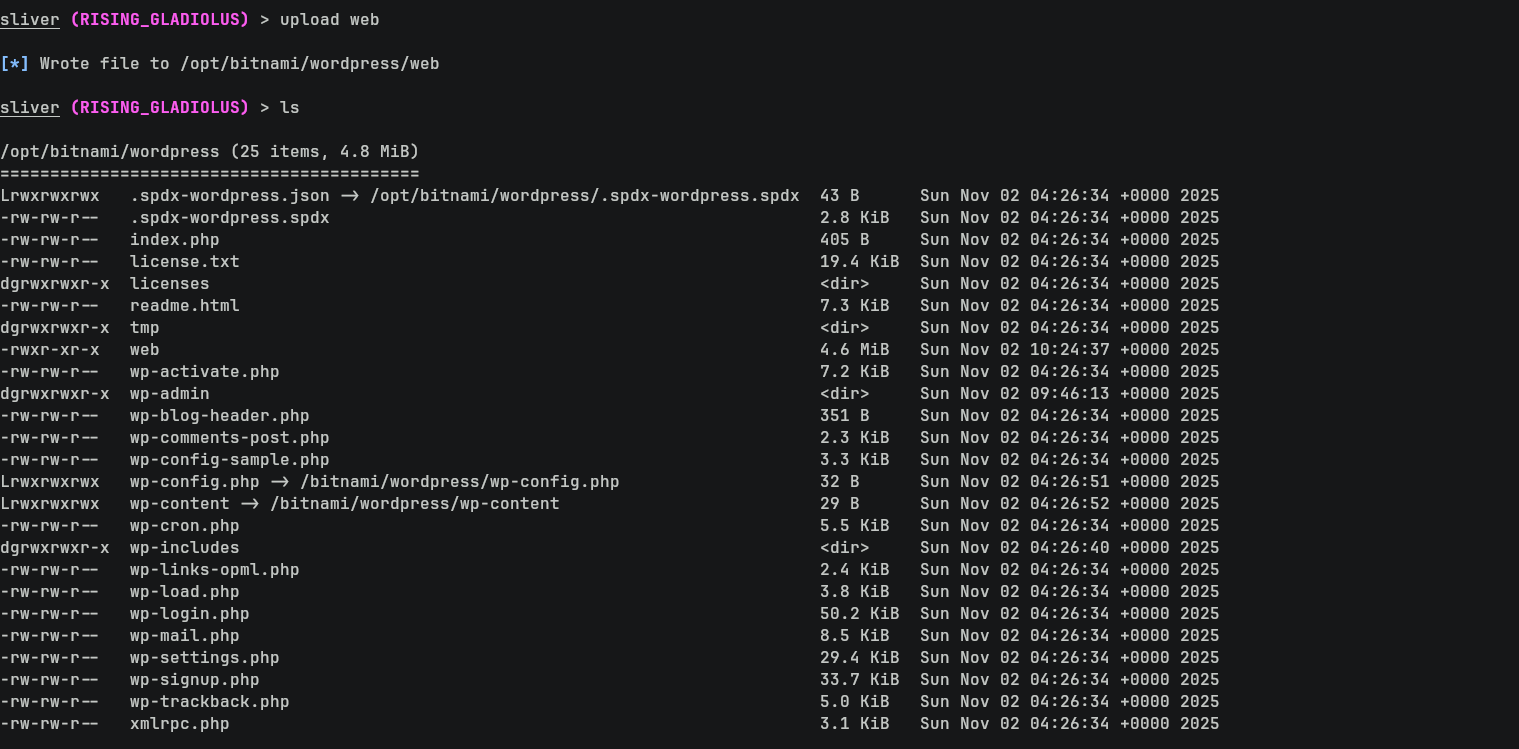Click the wp-settings.php filename
This screenshot has height=749, width=1519.
coord(204,658)
